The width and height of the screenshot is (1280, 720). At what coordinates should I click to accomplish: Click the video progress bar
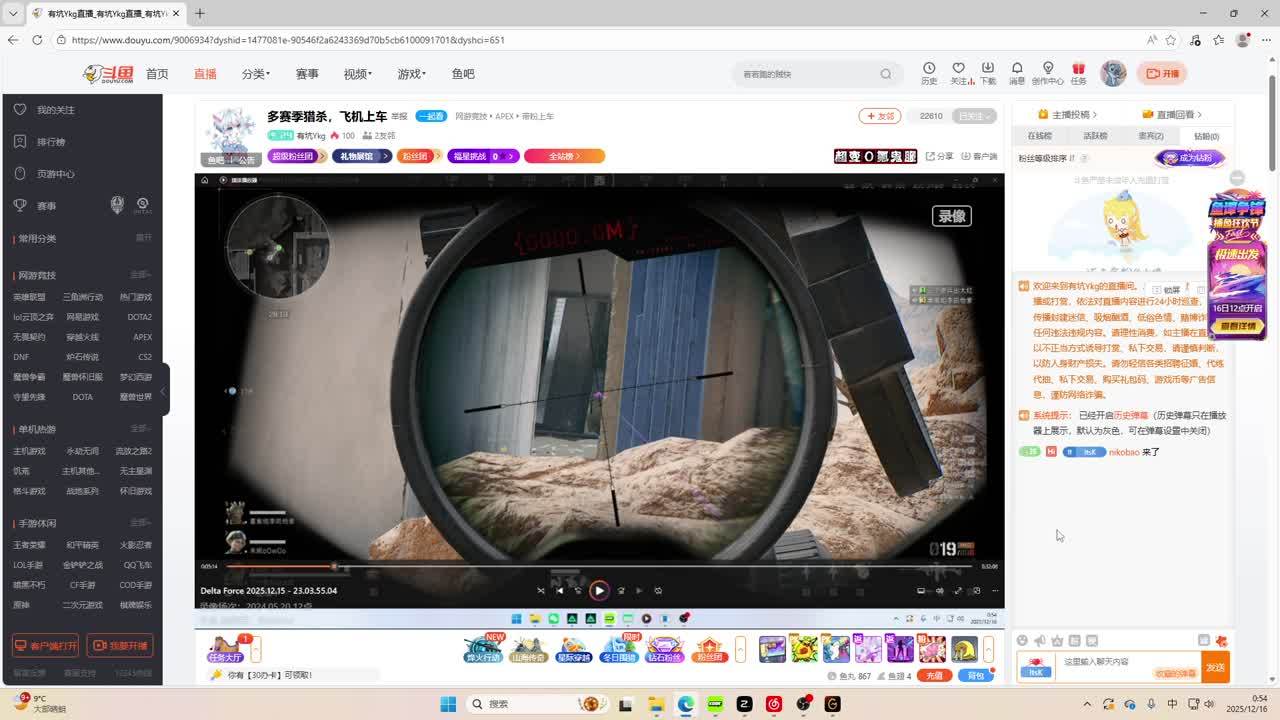(x=599, y=566)
